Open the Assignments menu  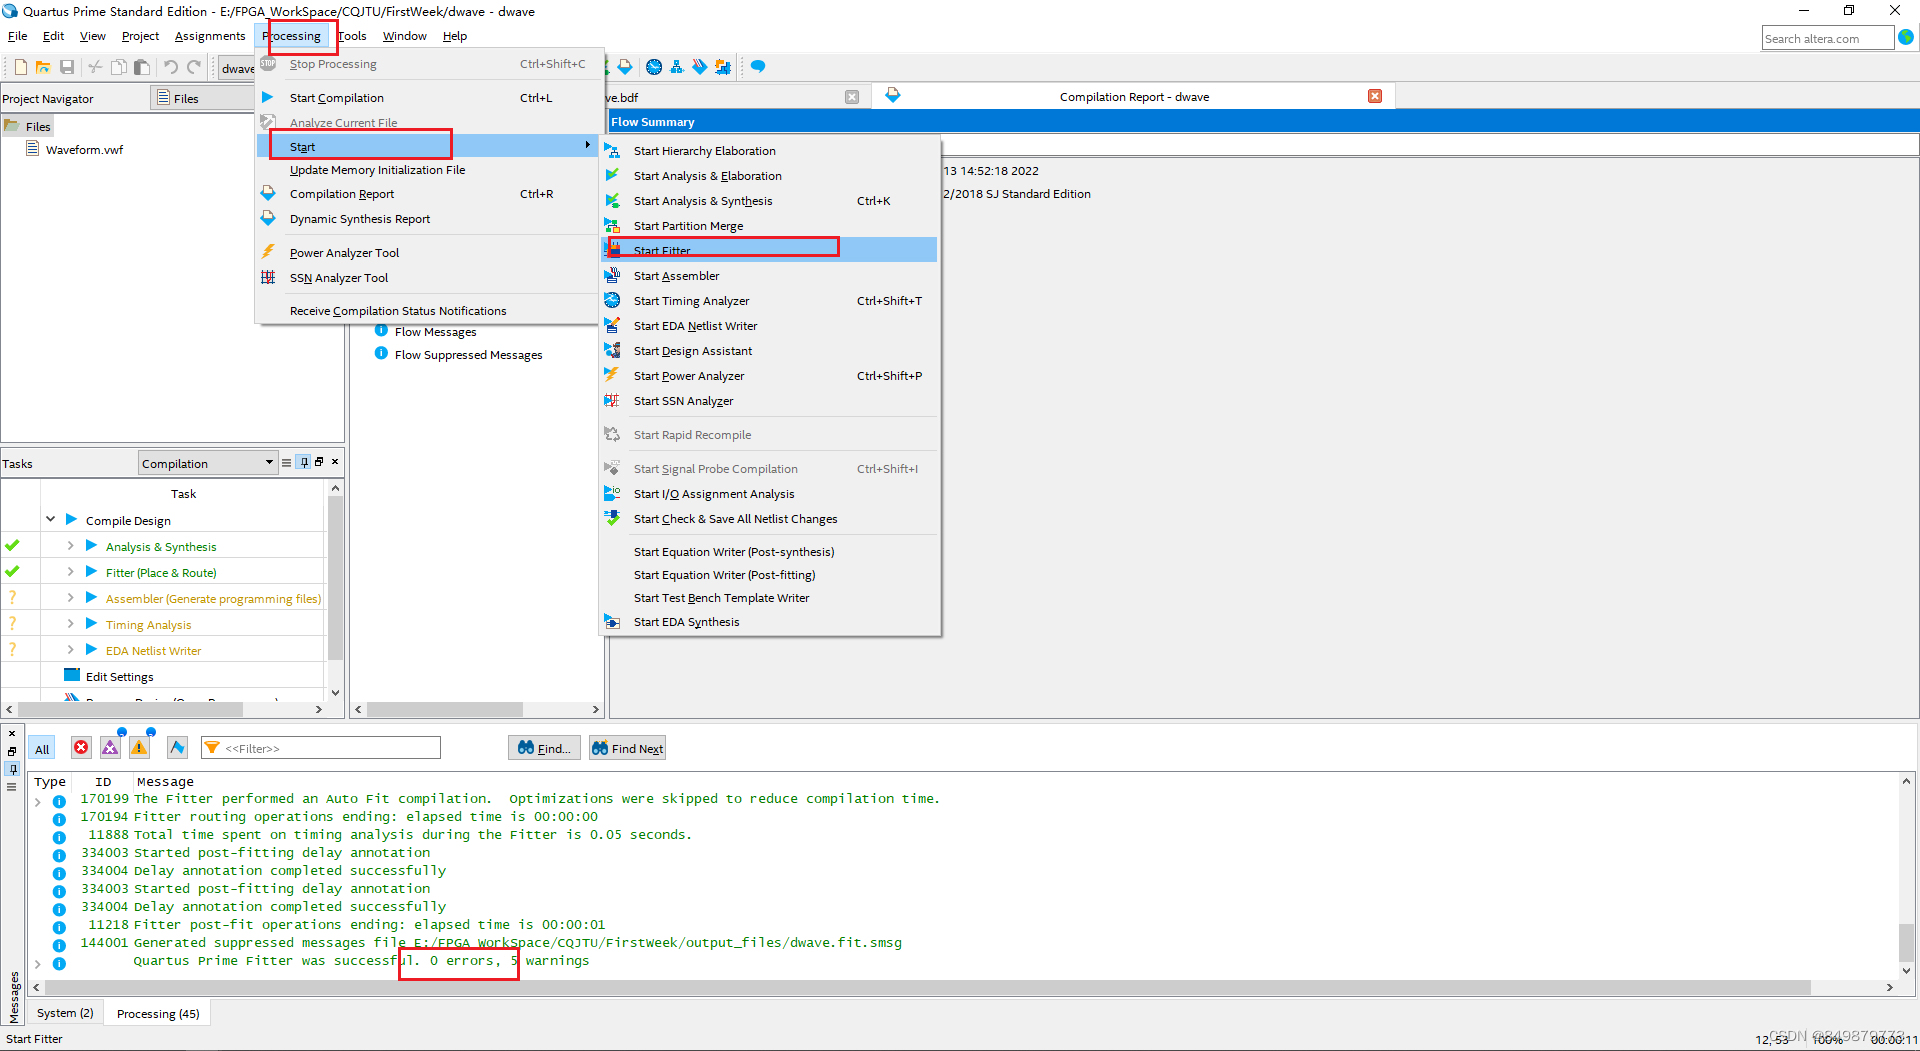[210, 36]
